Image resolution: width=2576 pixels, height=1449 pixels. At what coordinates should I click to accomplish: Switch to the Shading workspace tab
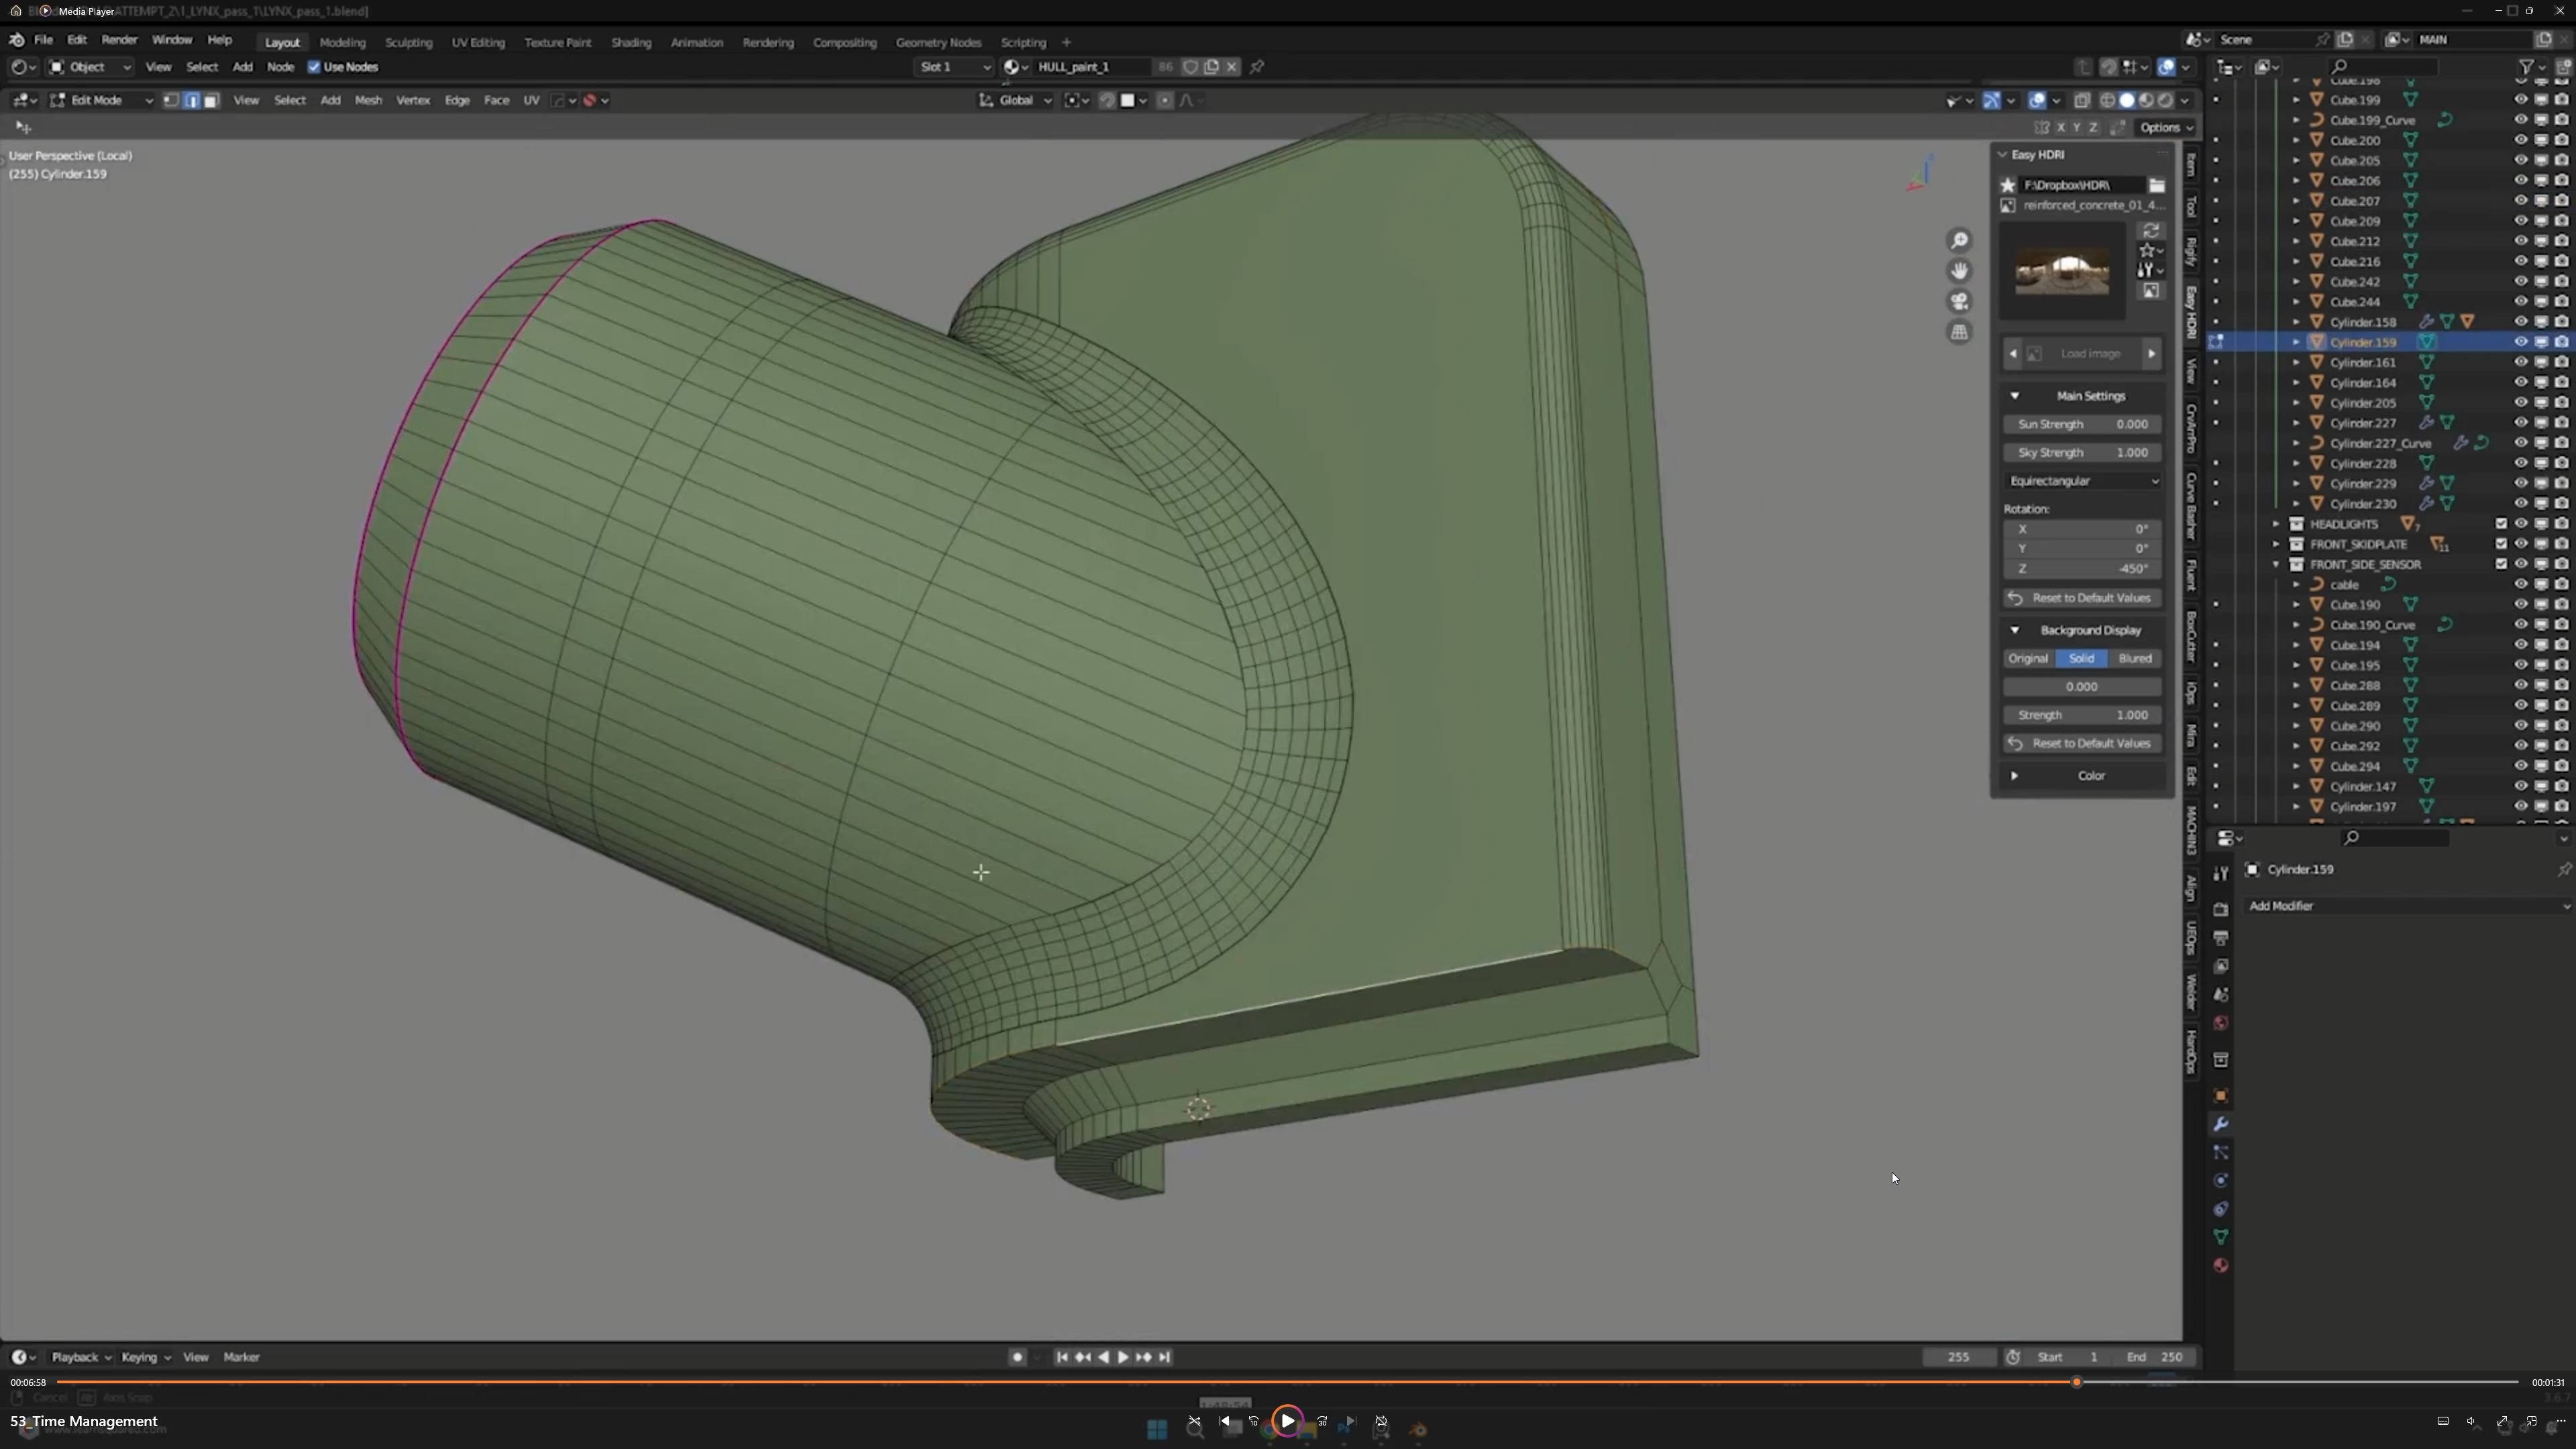(x=630, y=42)
